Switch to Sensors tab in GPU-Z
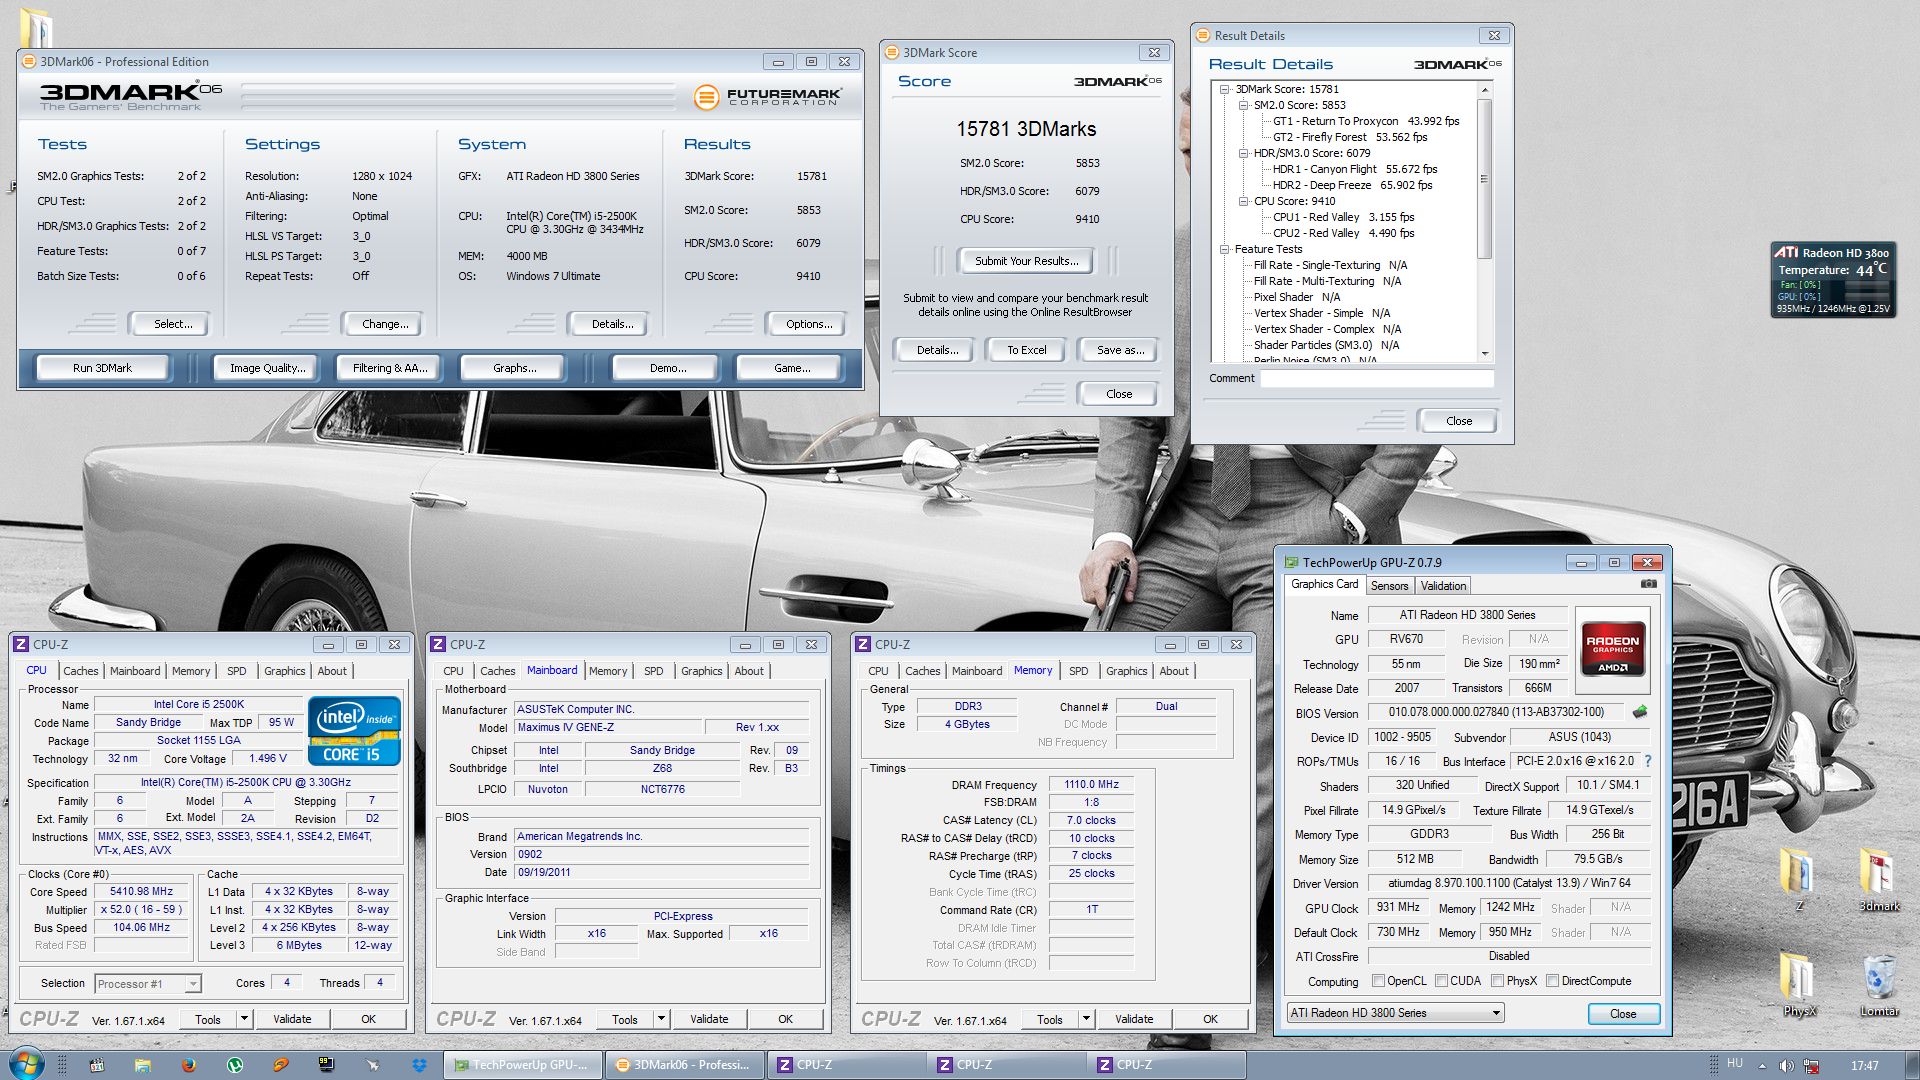 (1389, 586)
